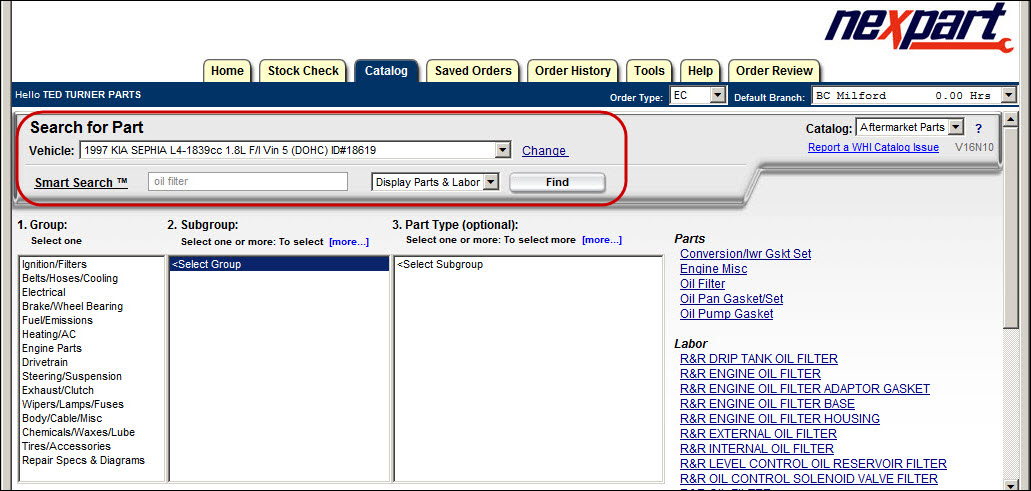This screenshot has width=1031, height=491.
Task: Click the Part Type [more...] link
Action: (x=602, y=240)
